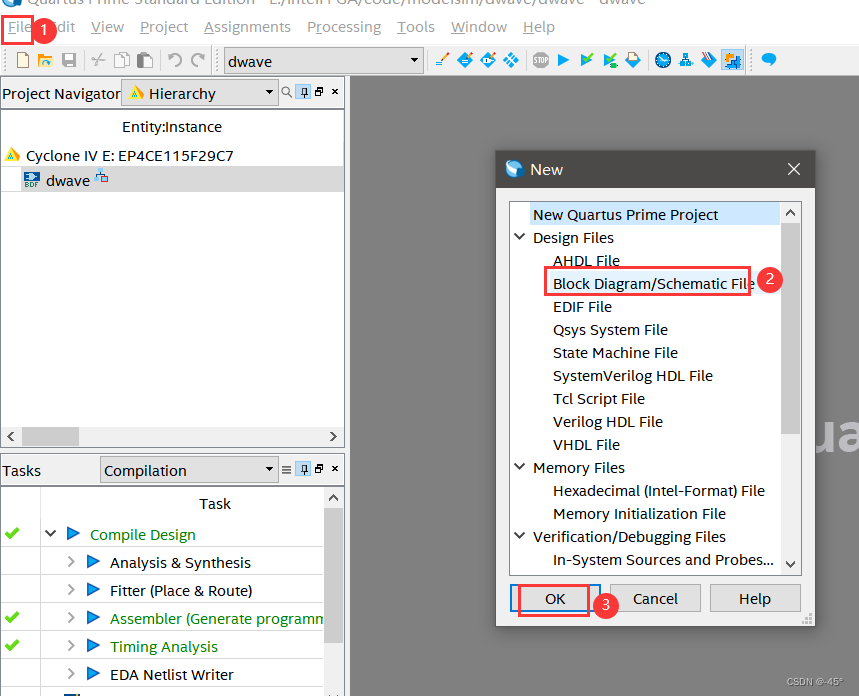Select Tcl Script File
Screen dimensions: 859x696
599,398
